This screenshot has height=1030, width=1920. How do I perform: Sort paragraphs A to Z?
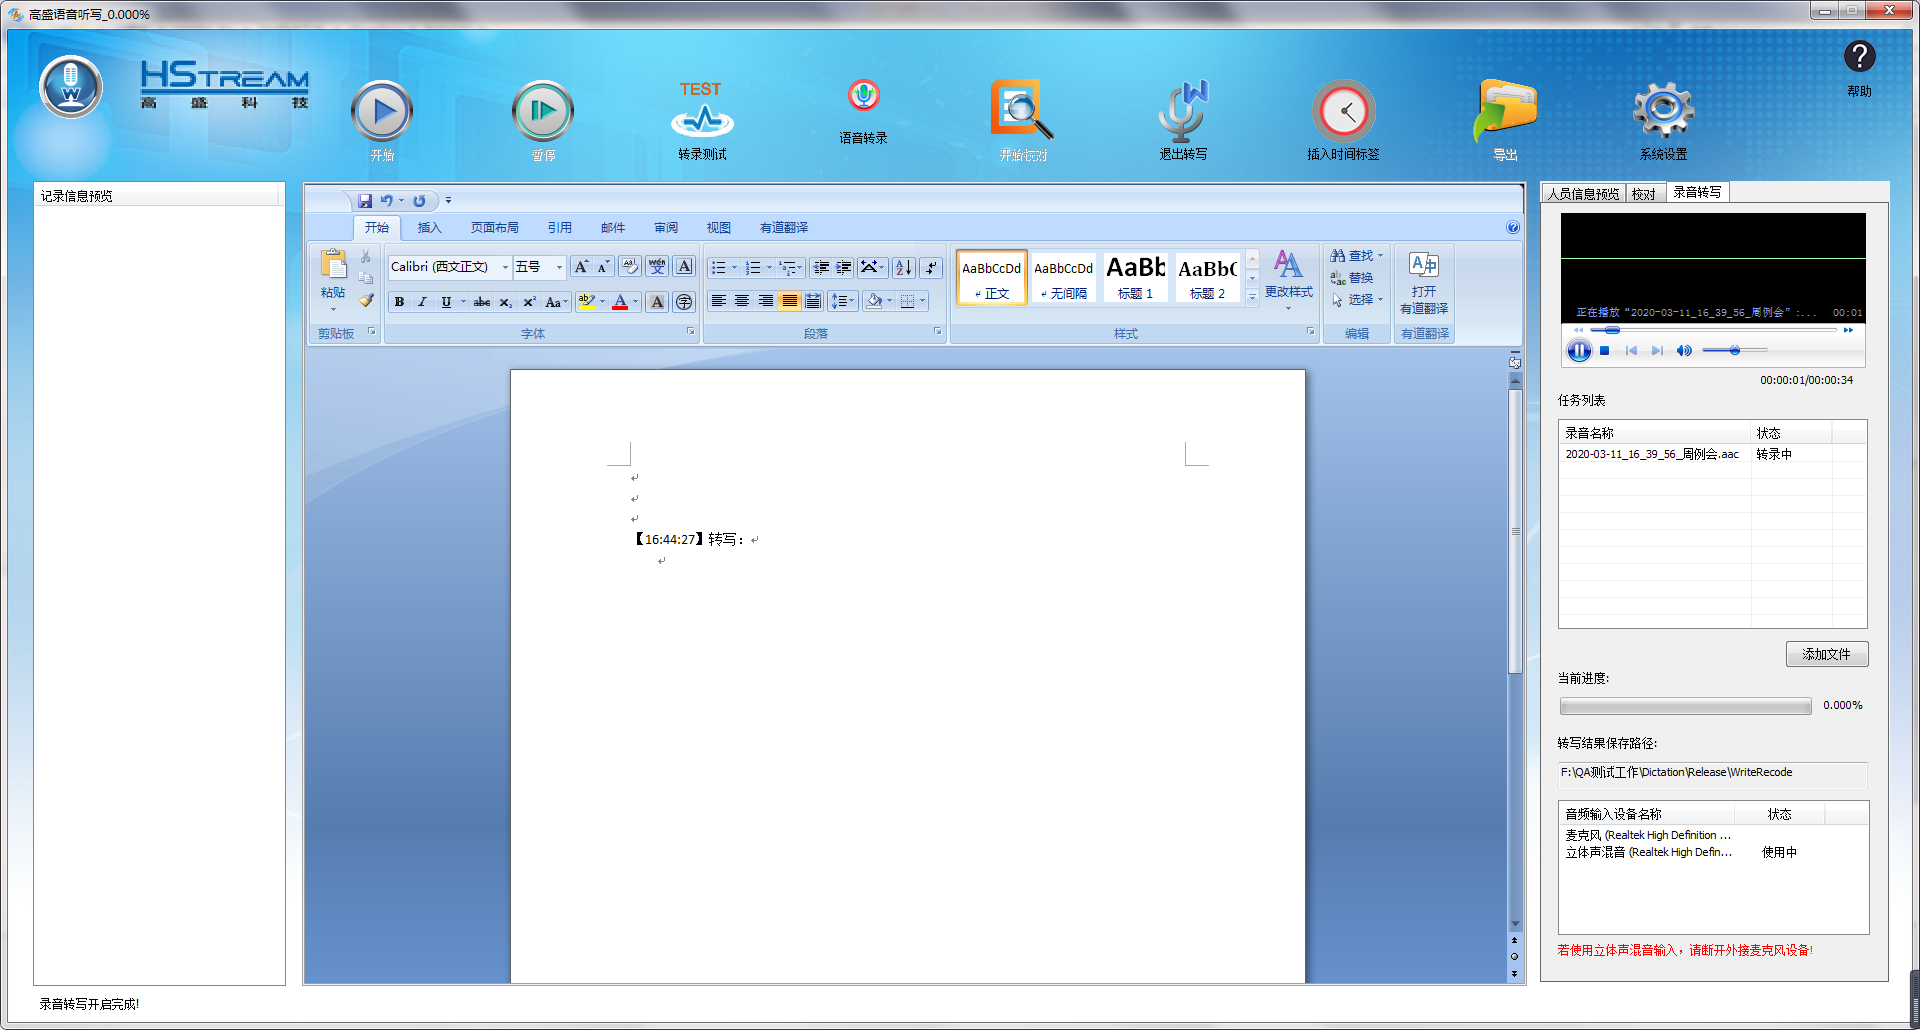903,268
